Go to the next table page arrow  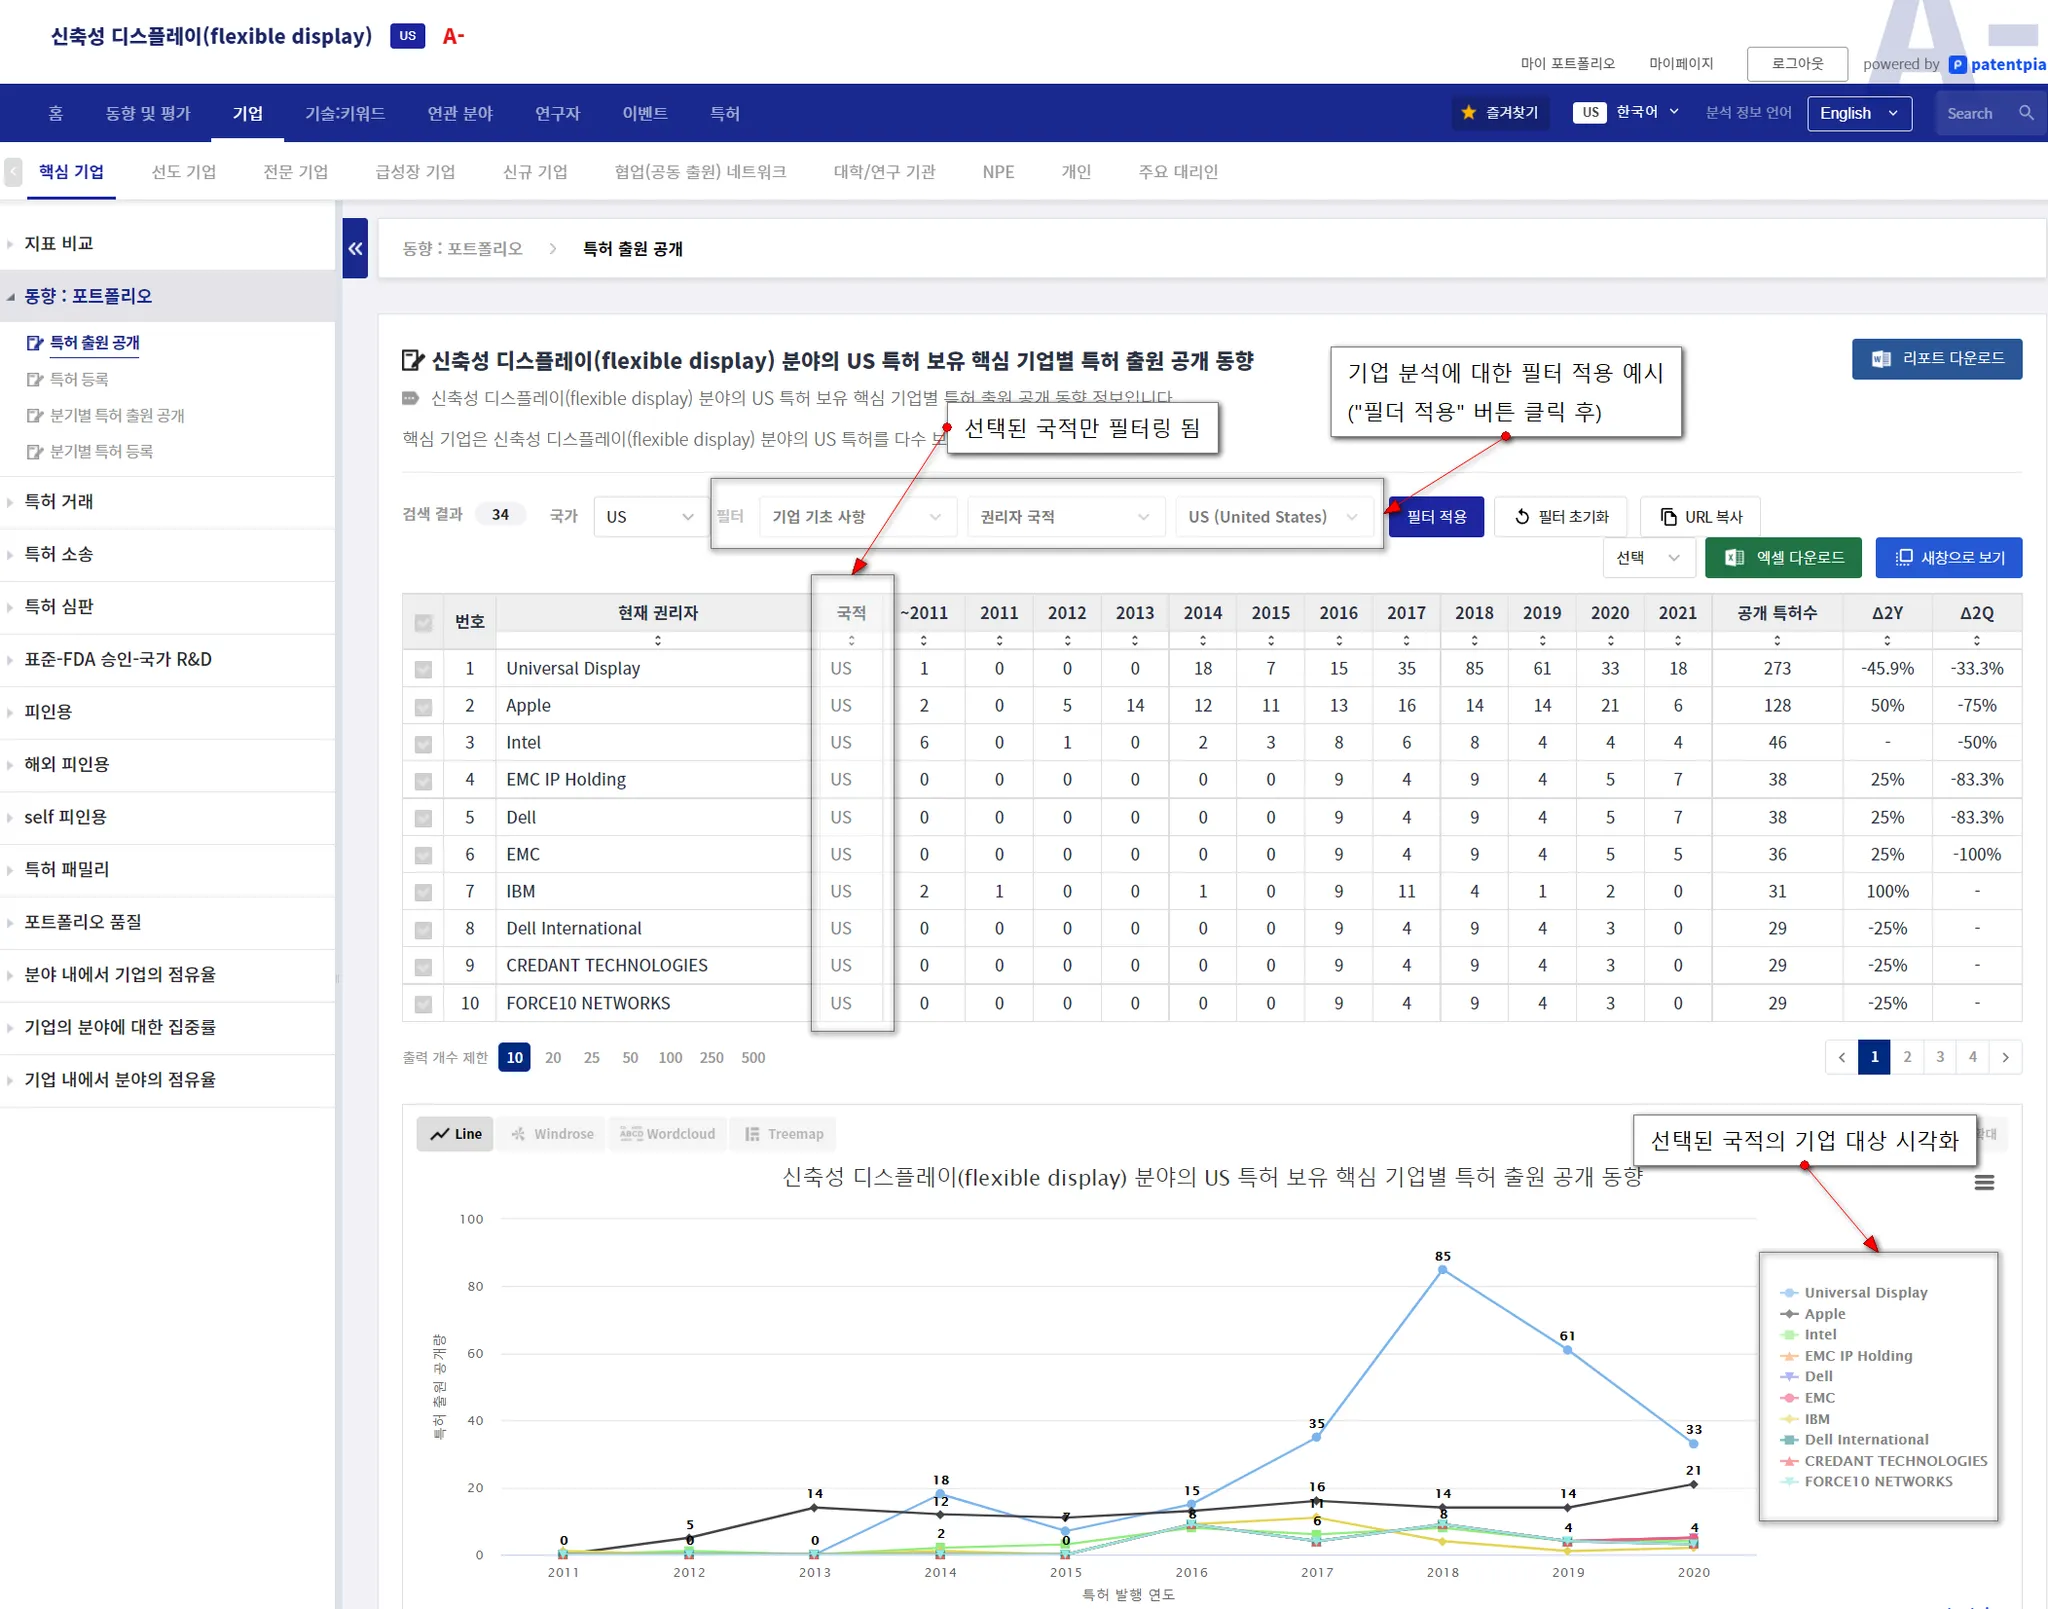pos(2005,1057)
